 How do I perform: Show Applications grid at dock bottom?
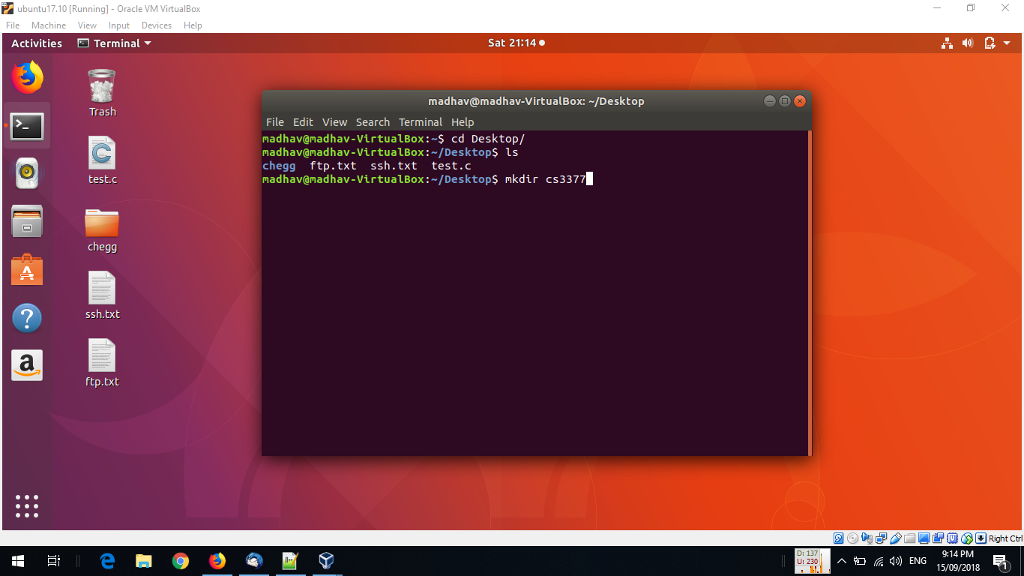pos(27,506)
